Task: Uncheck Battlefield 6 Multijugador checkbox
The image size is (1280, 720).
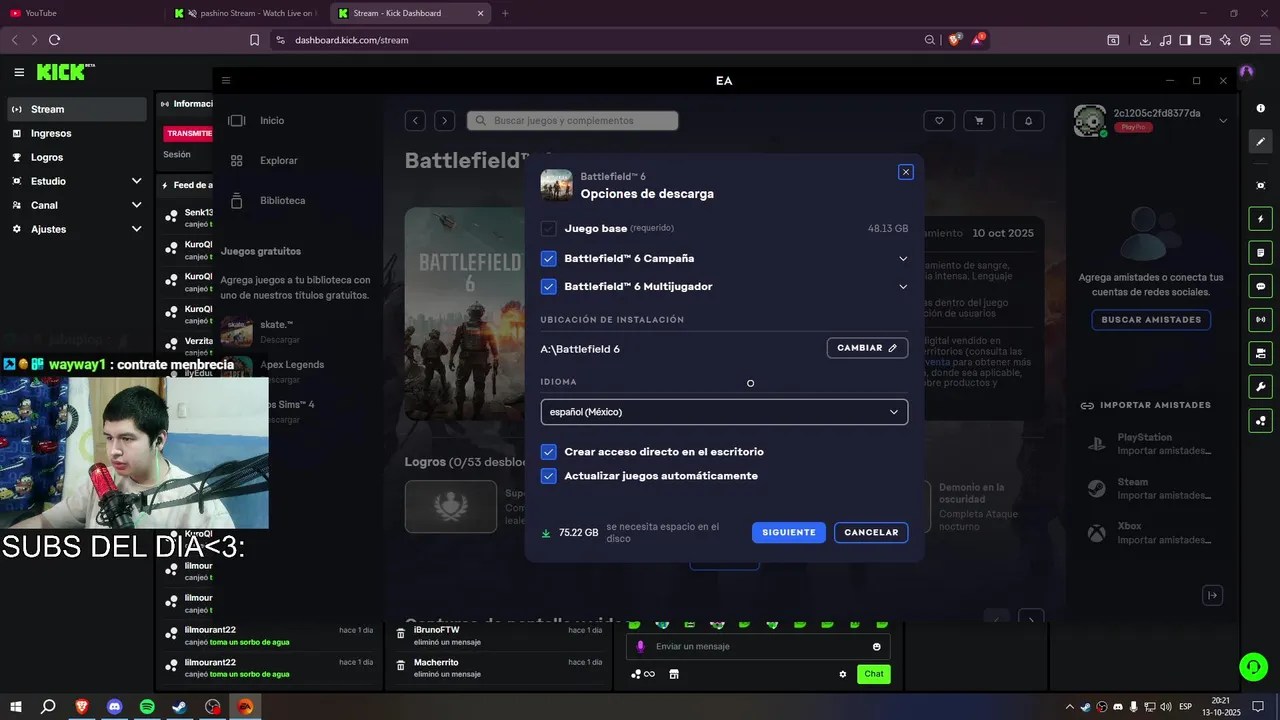Action: click(548, 286)
